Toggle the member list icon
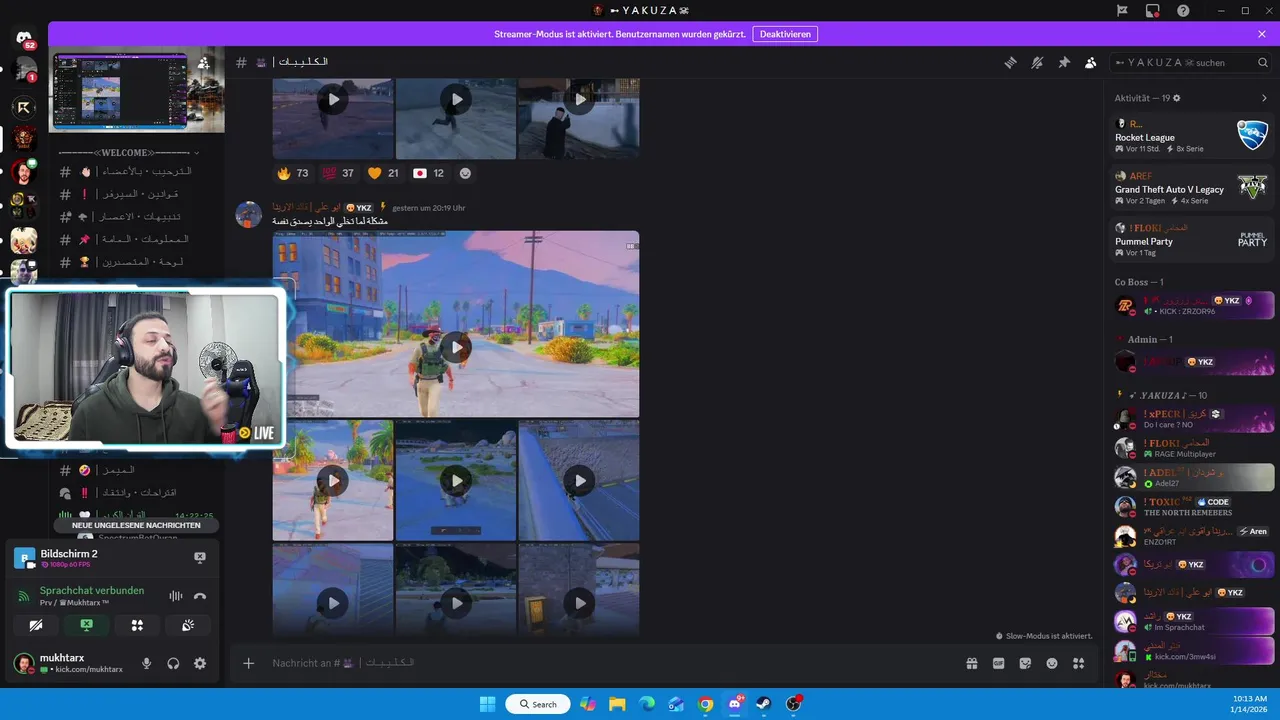Viewport: 1280px width, 720px height. [1091, 62]
